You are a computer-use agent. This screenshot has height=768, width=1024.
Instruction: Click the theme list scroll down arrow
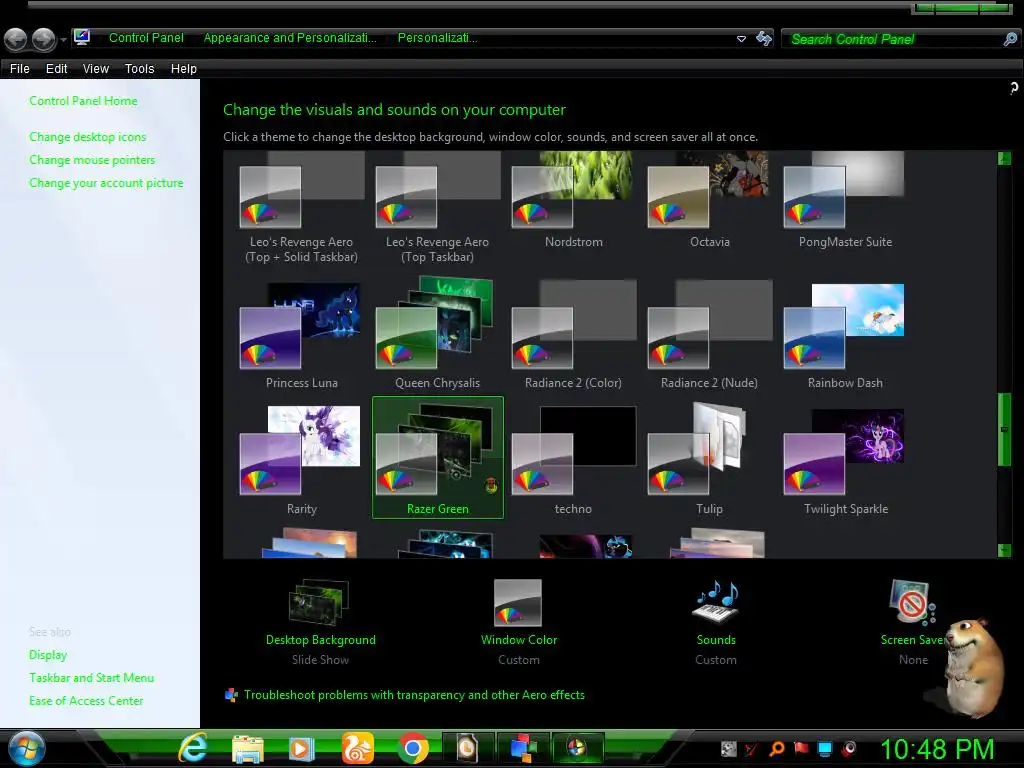(x=1004, y=551)
